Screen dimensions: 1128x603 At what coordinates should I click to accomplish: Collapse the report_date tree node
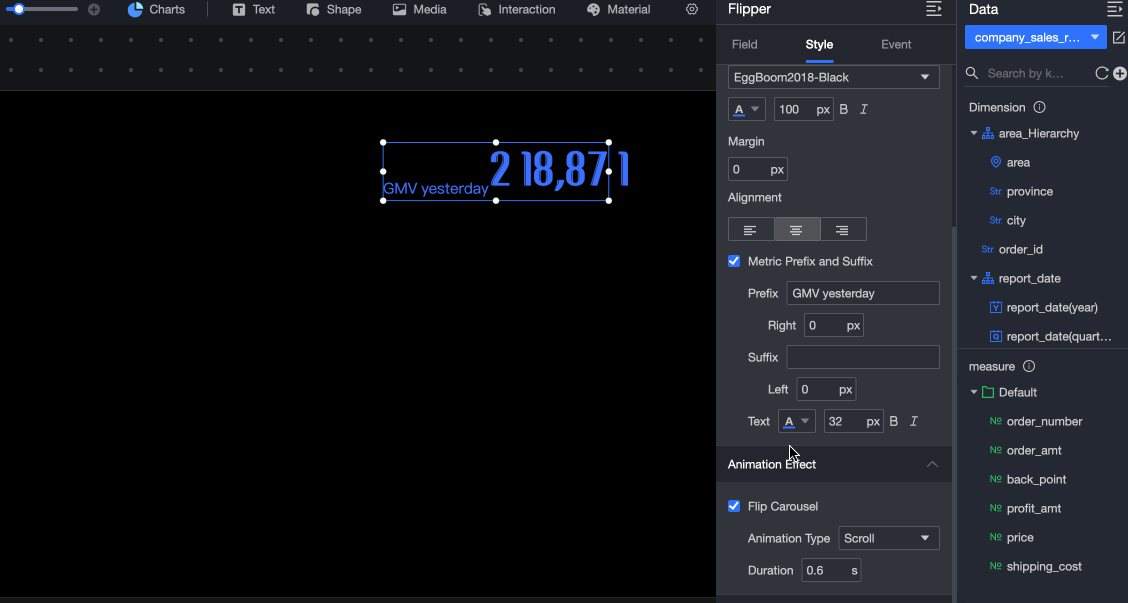tap(974, 278)
